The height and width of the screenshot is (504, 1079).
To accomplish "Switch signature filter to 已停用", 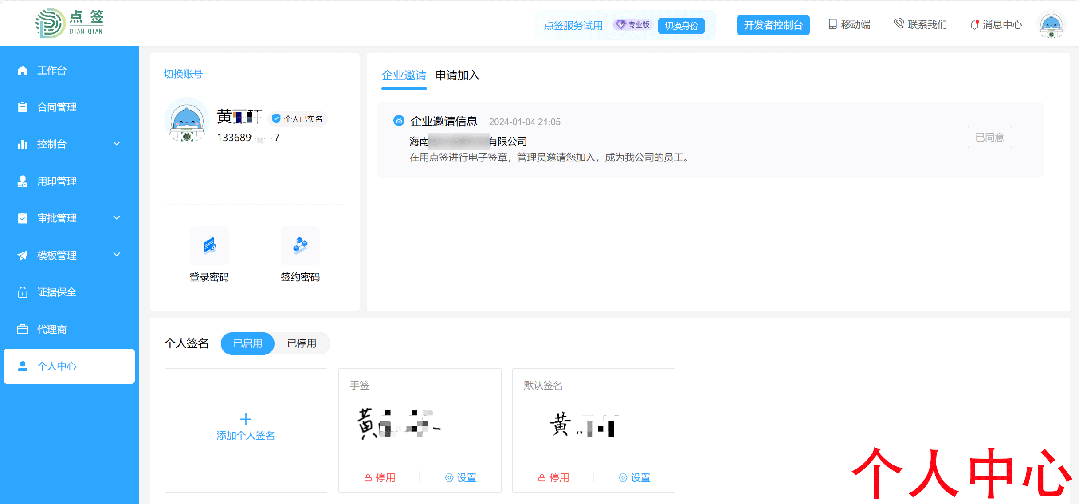I will tap(301, 343).
